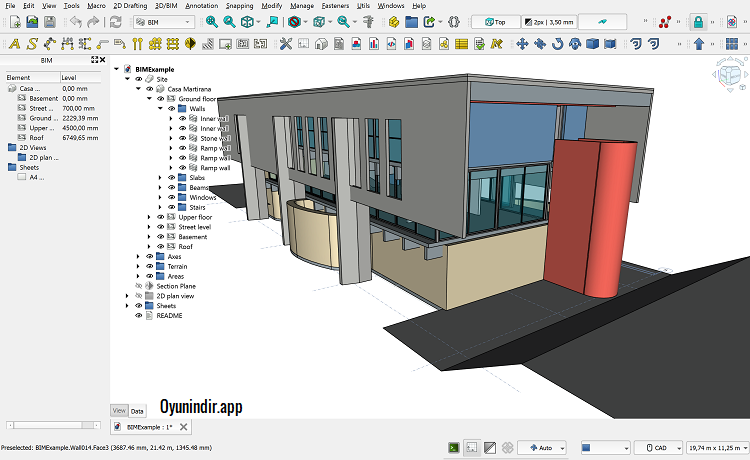Expand the Upper floor tree node
Image resolution: width=750 pixels, height=460 pixels.
click(x=149, y=217)
